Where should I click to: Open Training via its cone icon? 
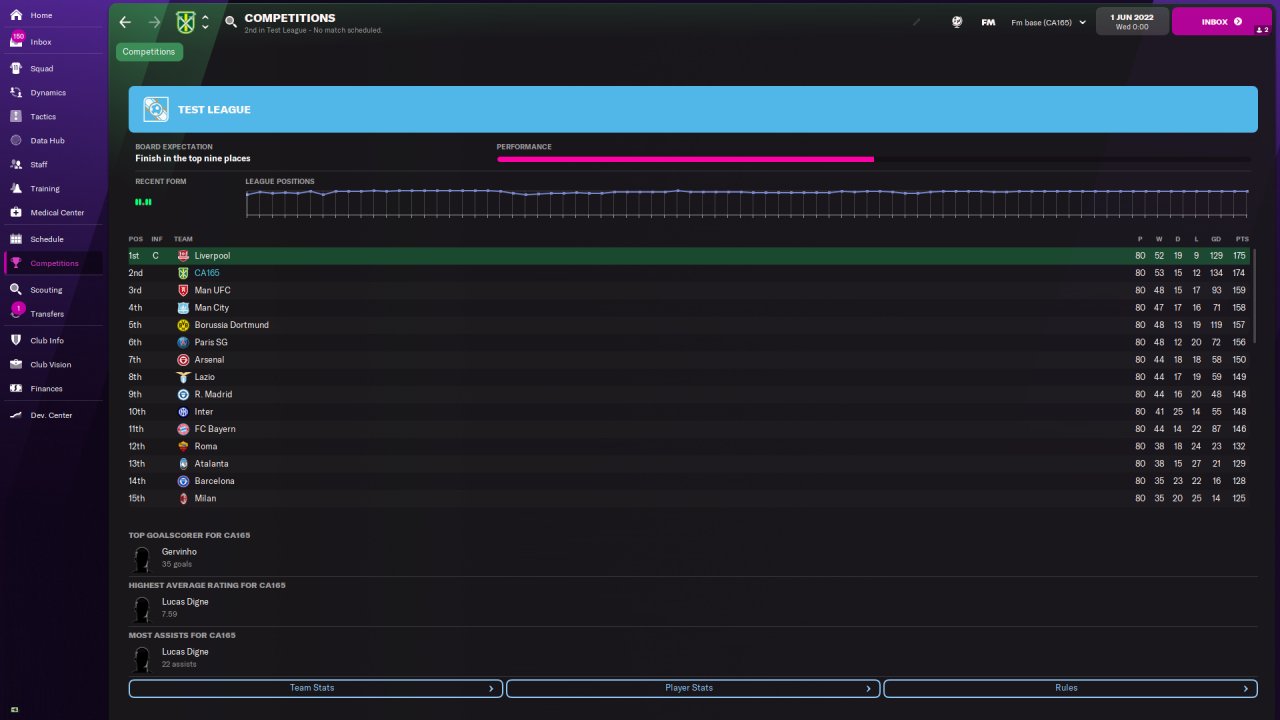(x=16, y=189)
